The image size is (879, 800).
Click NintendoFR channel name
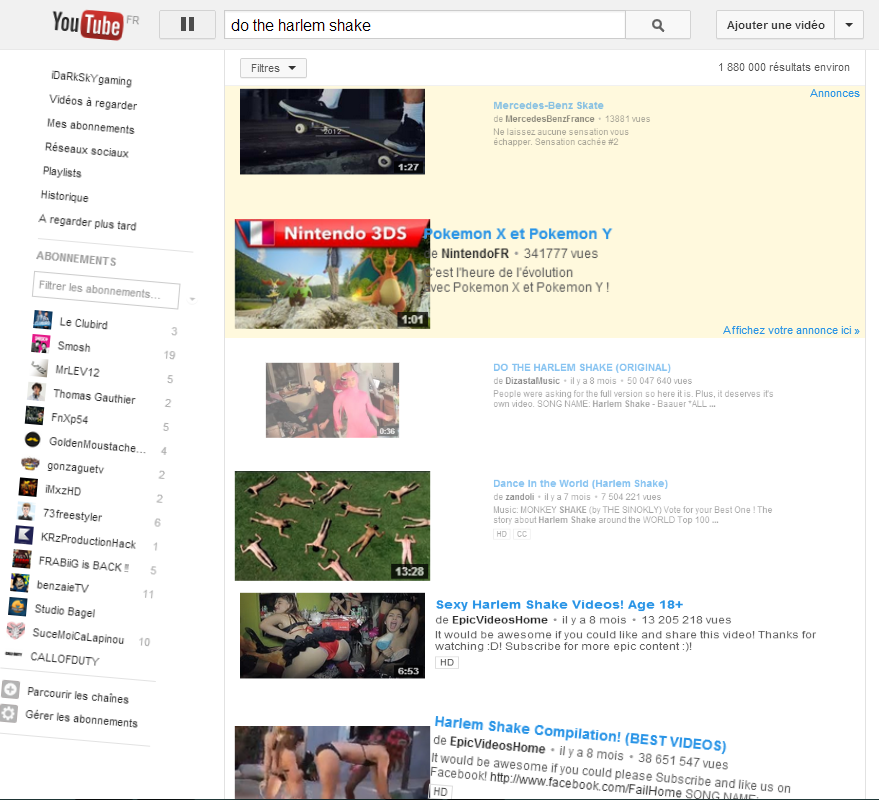tap(475, 253)
